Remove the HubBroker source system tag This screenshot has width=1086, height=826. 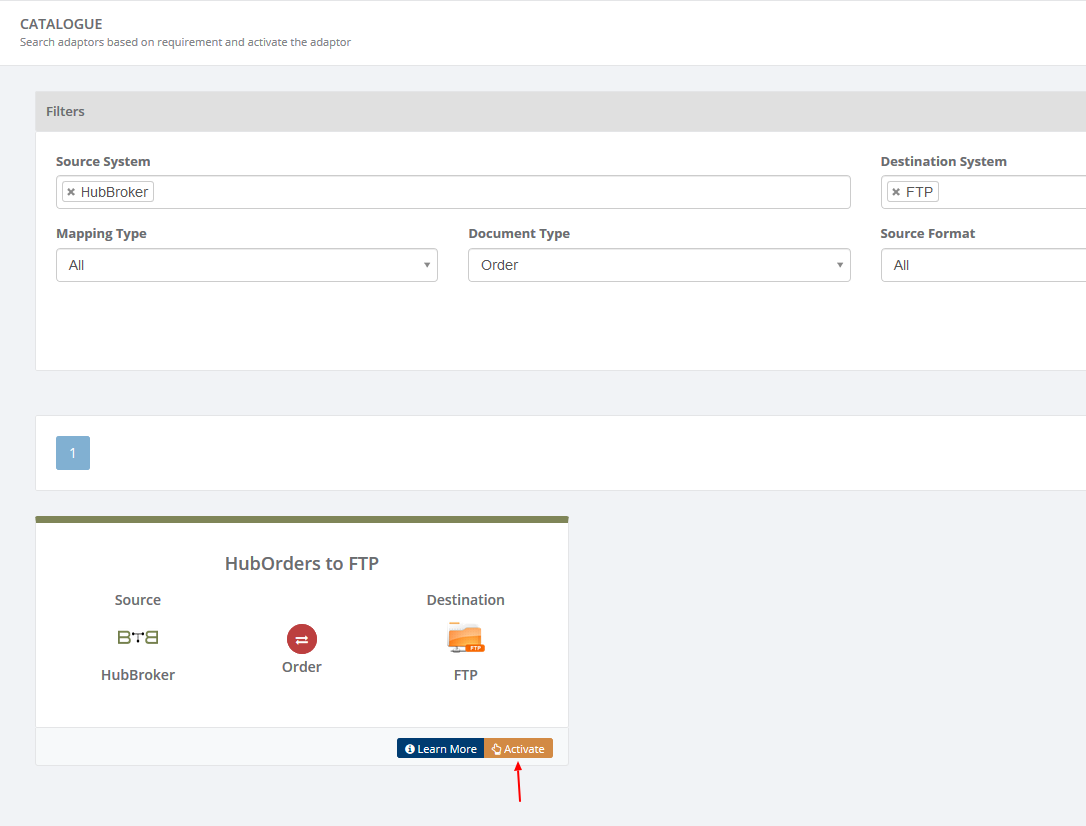coord(71,192)
